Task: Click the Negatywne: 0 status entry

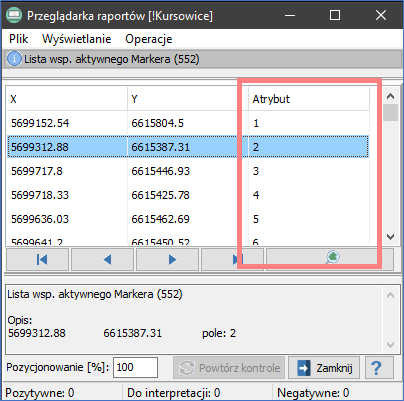Action: pyautogui.click(x=313, y=393)
